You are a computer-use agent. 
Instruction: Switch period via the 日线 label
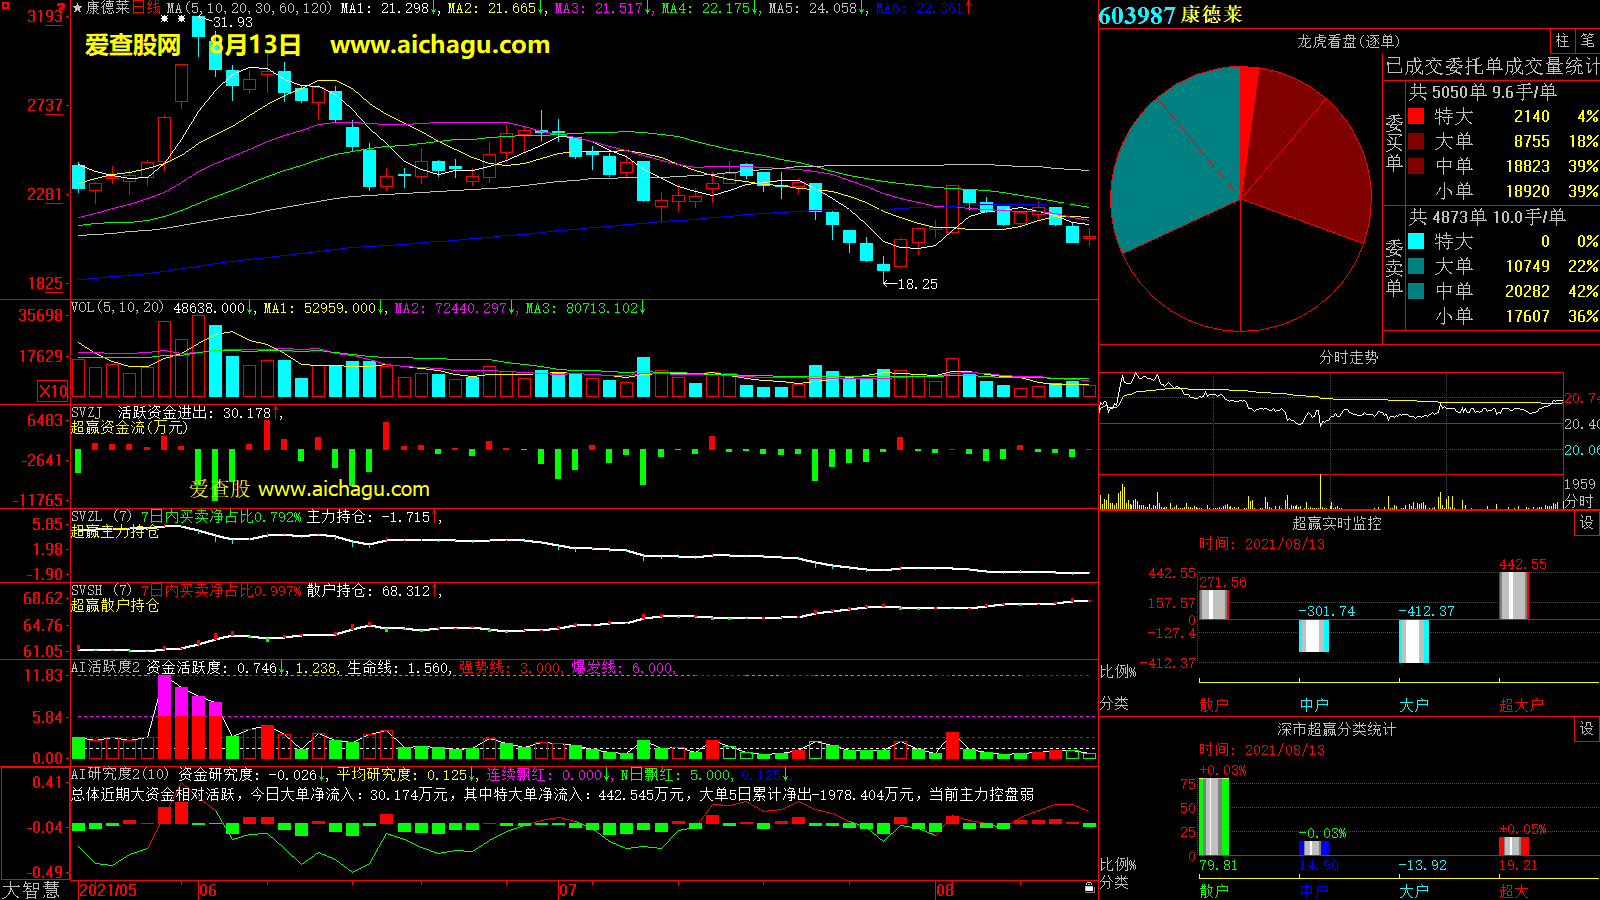[146, 8]
